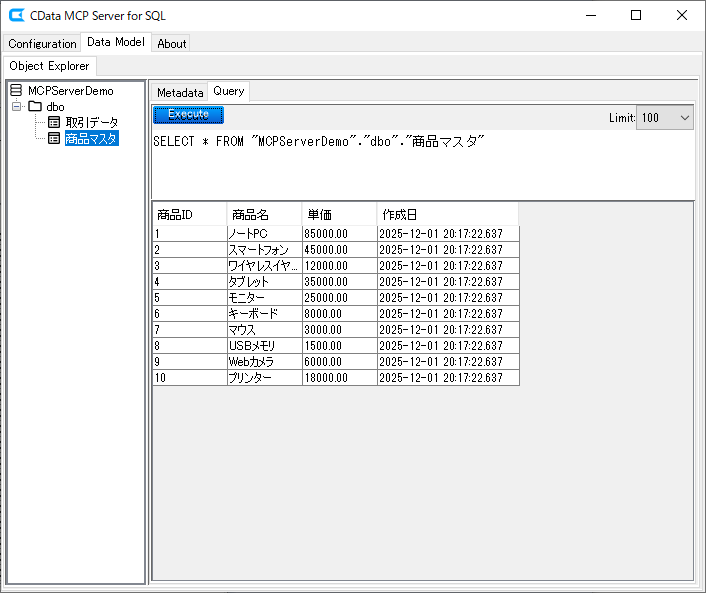
Task: Click into the SQL query text box
Action: [x=422, y=164]
